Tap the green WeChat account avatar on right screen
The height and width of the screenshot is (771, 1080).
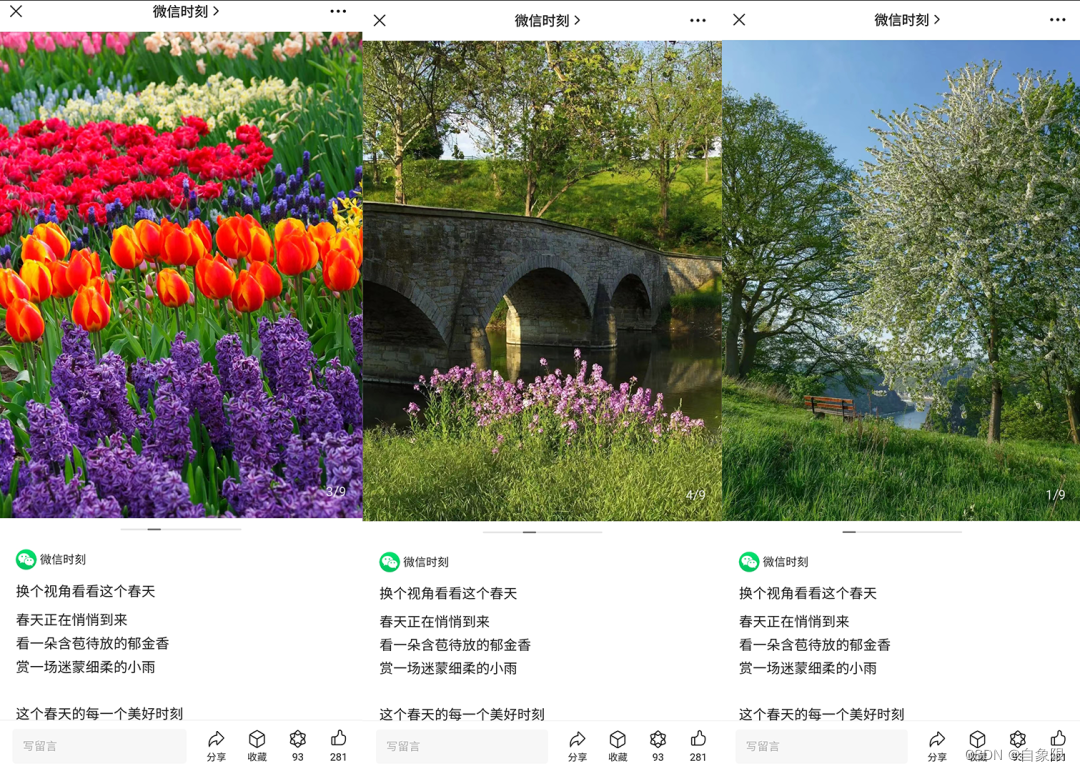click(749, 562)
